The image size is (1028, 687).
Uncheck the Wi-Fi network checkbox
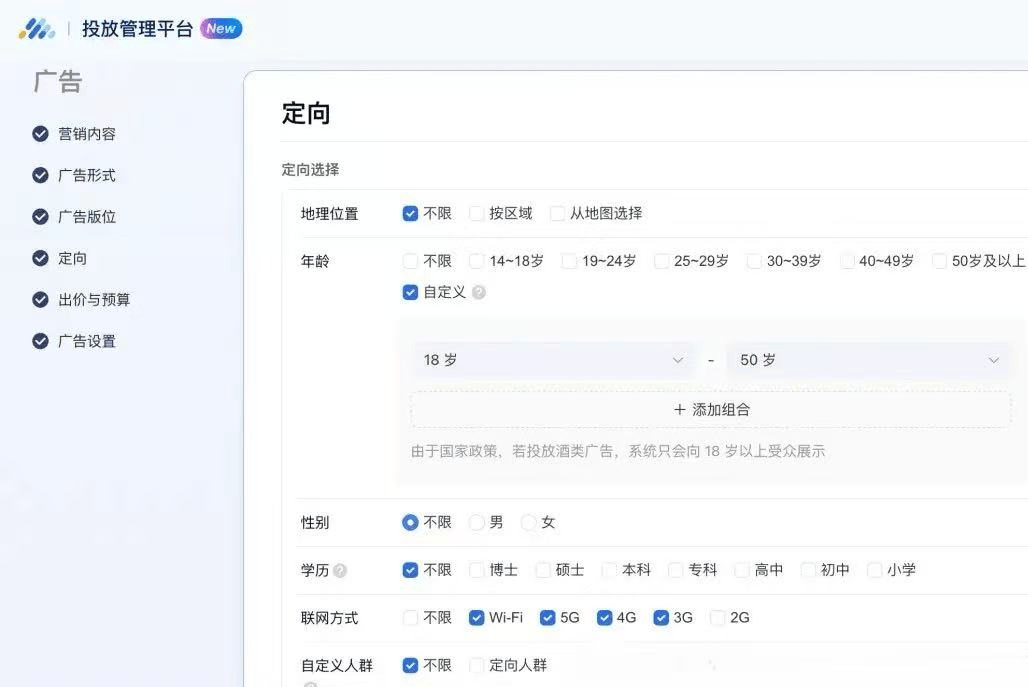[477, 618]
